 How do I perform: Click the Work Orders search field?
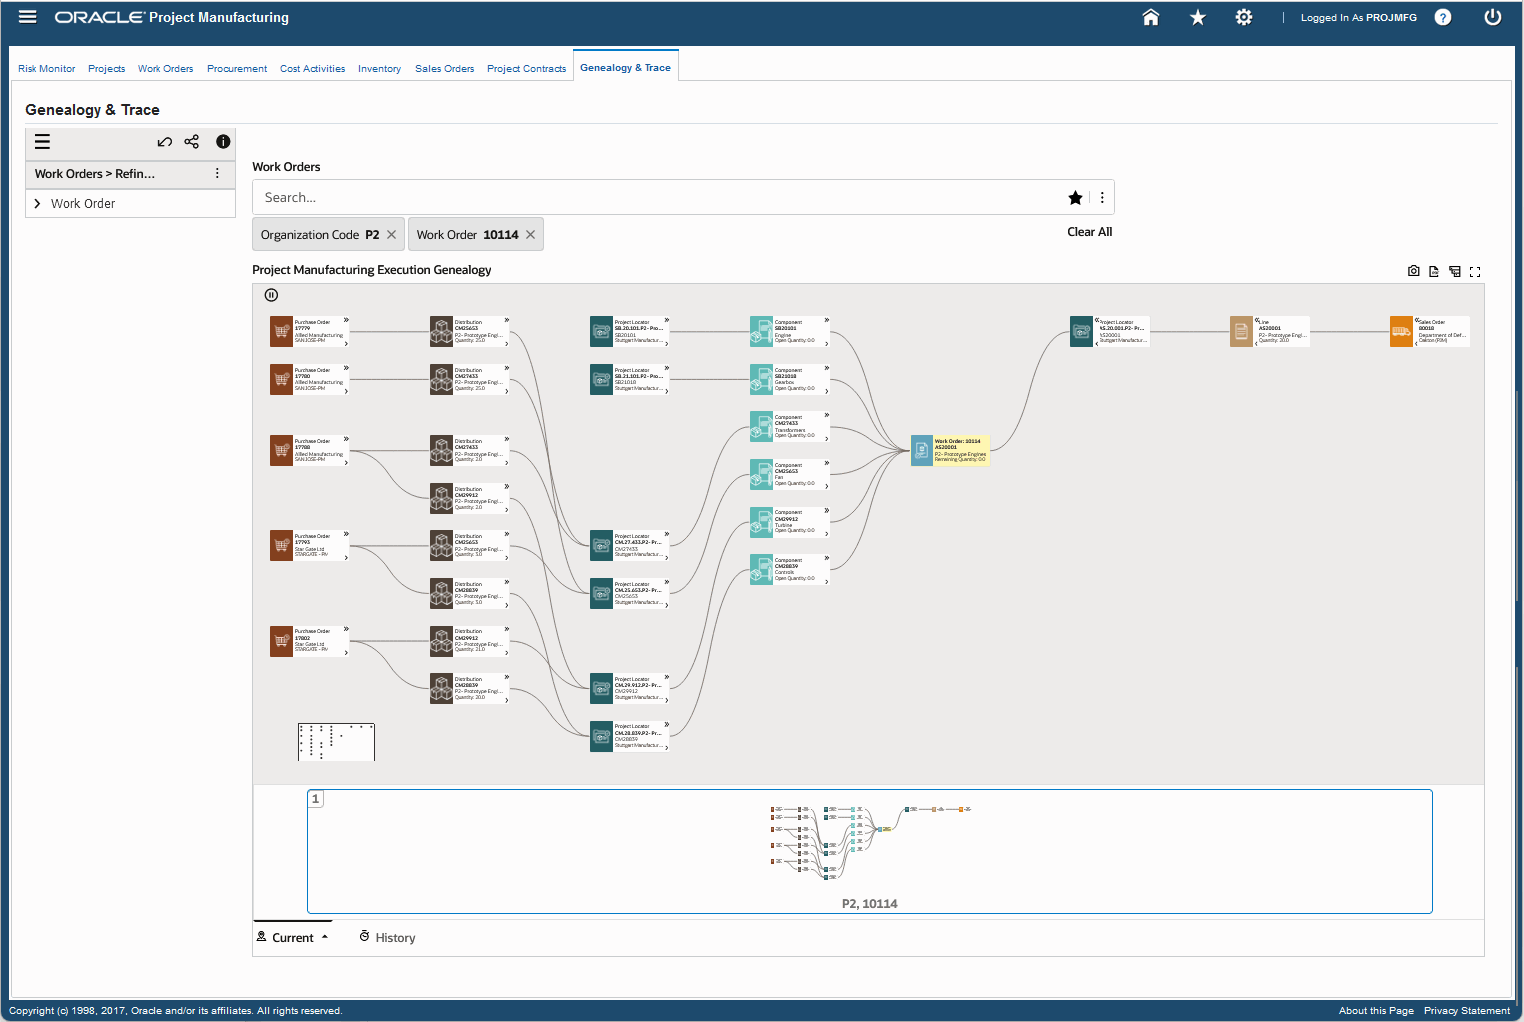click(x=660, y=198)
